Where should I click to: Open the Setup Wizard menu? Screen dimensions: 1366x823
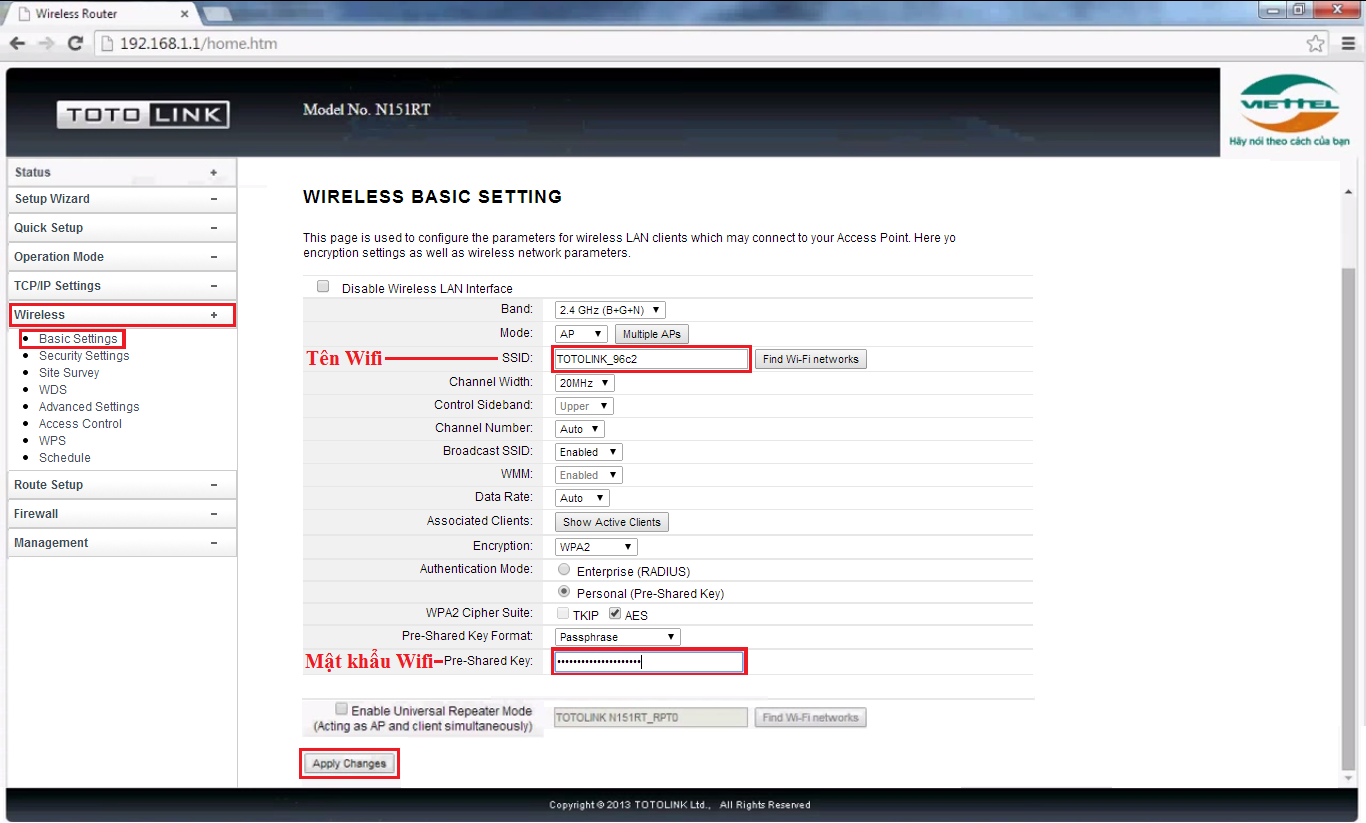click(122, 199)
